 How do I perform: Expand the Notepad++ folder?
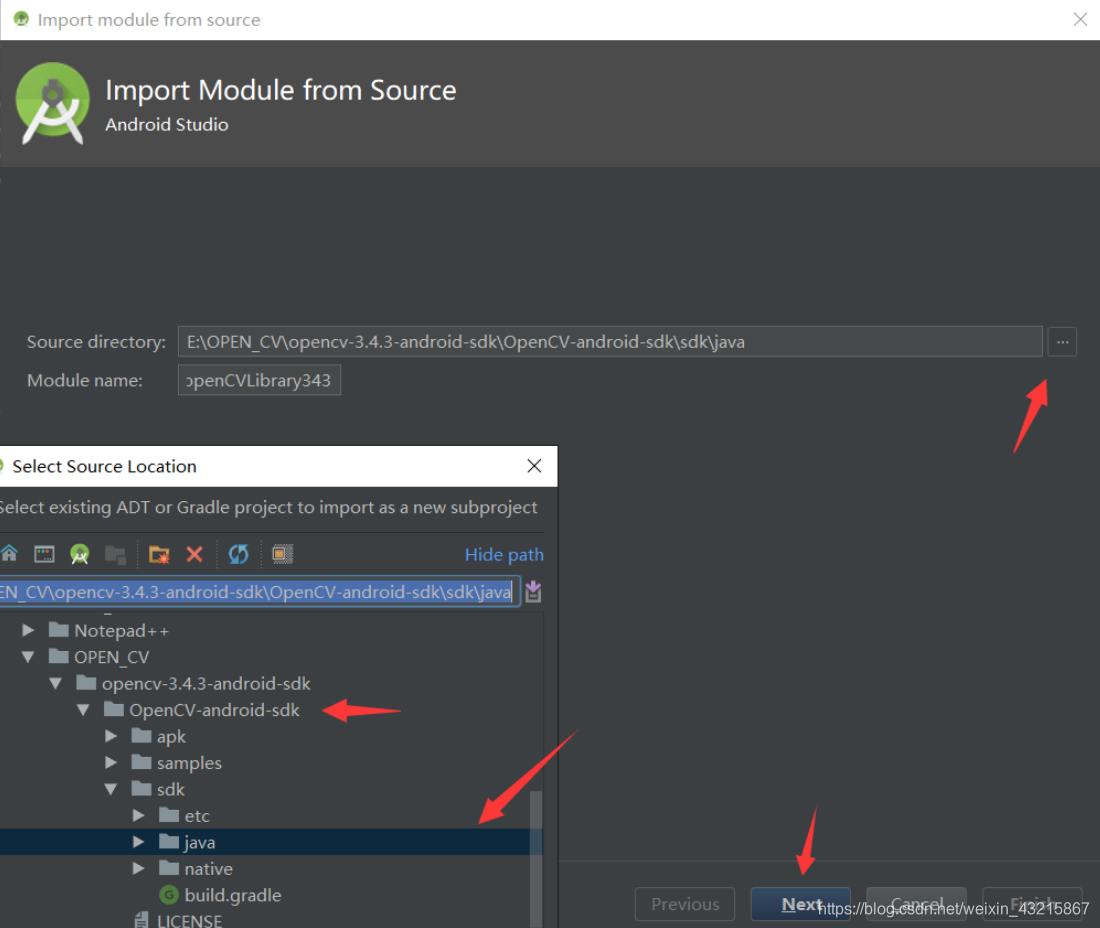point(28,630)
